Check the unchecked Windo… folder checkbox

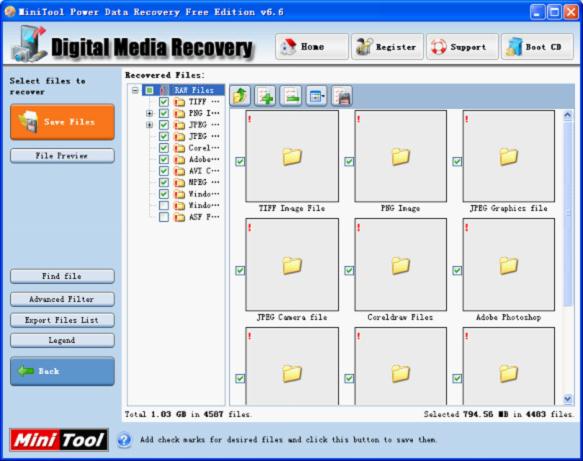tap(164, 206)
